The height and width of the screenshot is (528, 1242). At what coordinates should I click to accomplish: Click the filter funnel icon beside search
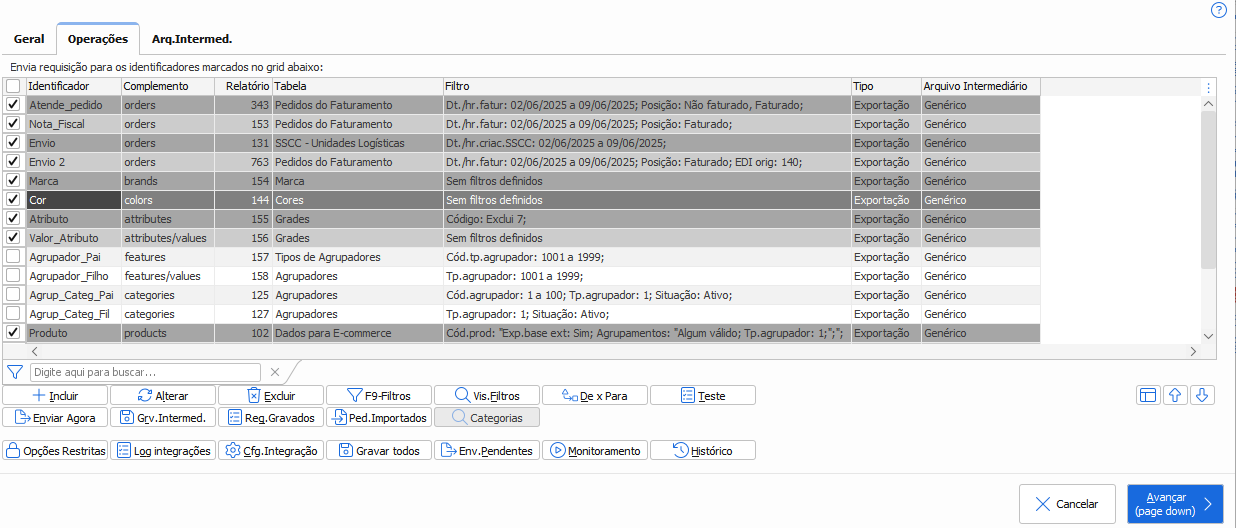click(15, 372)
